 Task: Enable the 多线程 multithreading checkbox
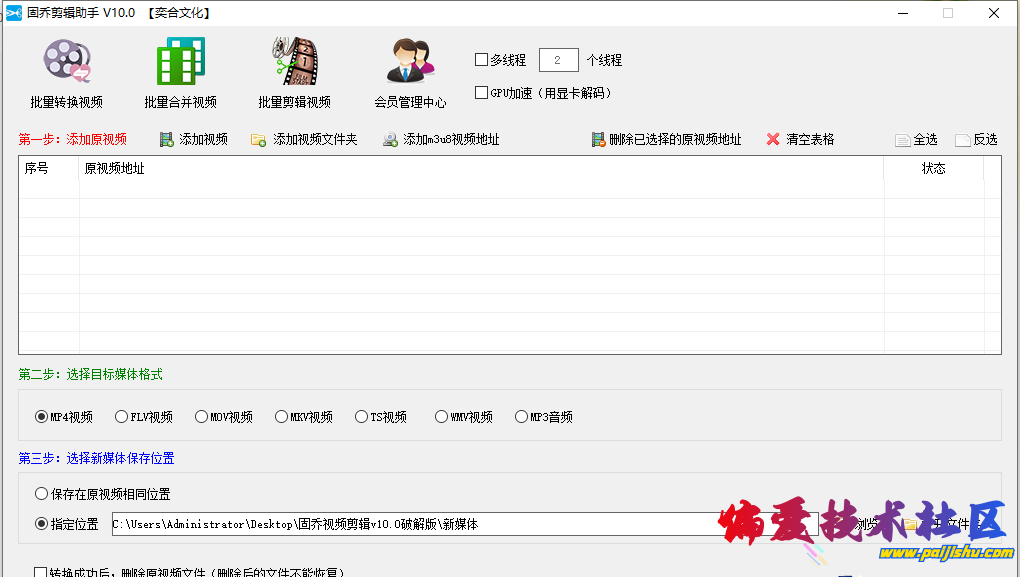point(481,59)
